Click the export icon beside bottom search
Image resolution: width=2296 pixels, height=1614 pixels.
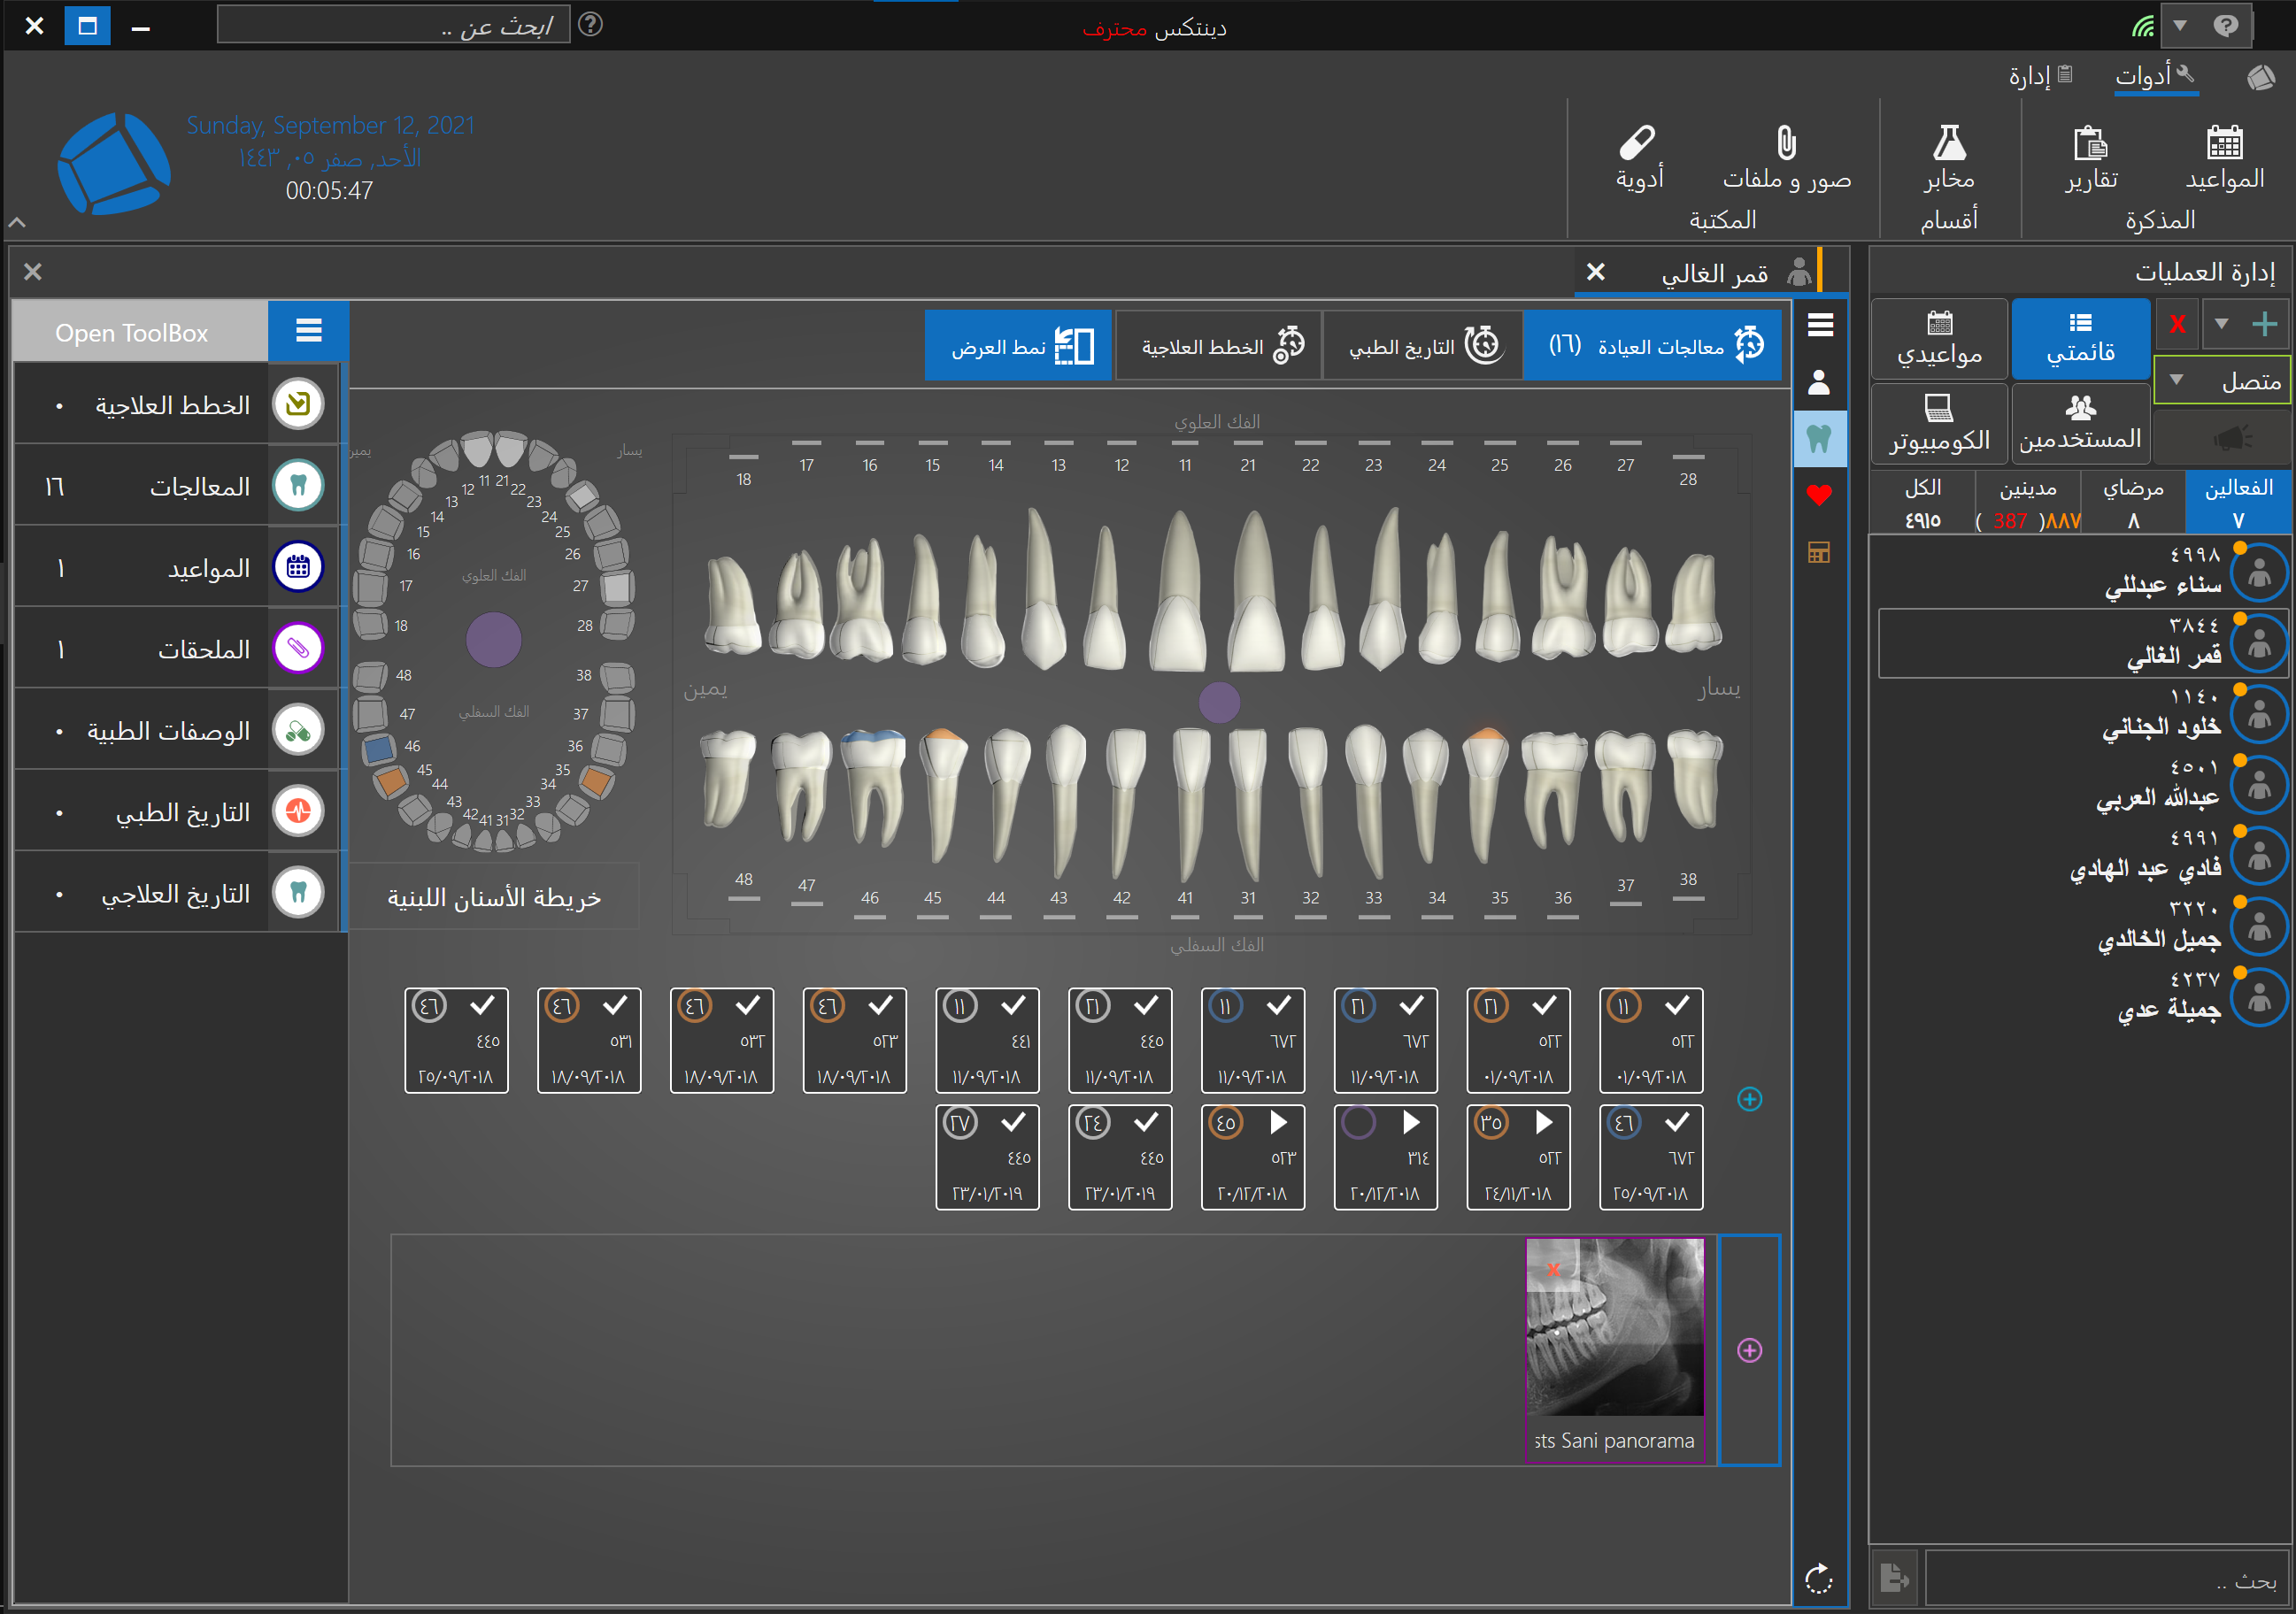[1893, 1578]
